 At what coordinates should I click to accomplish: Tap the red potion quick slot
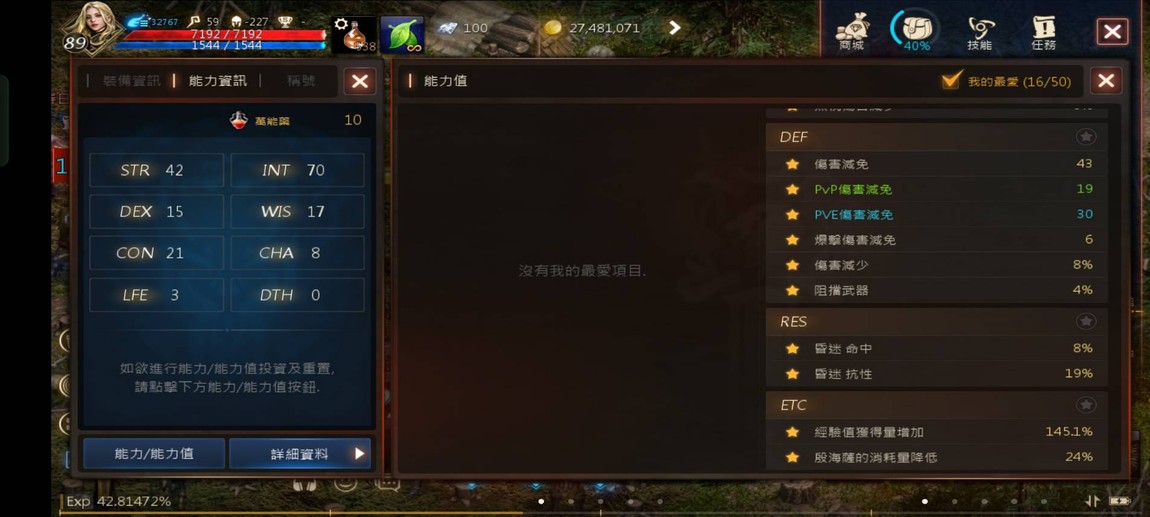point(354,34)
